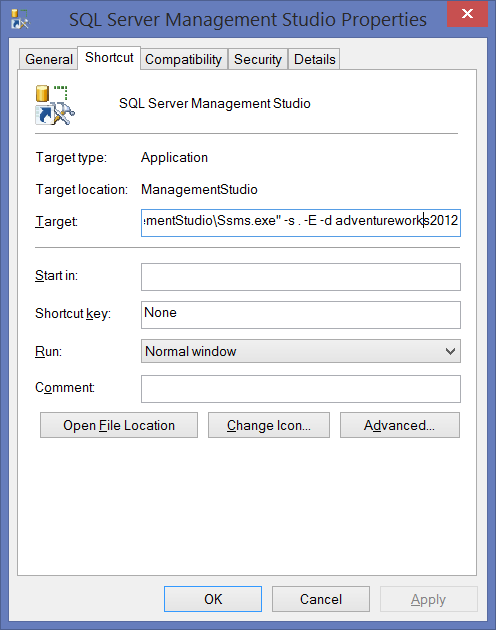Switch to the General tab
Screen dimensions: 496x630
tap(49, 59)
